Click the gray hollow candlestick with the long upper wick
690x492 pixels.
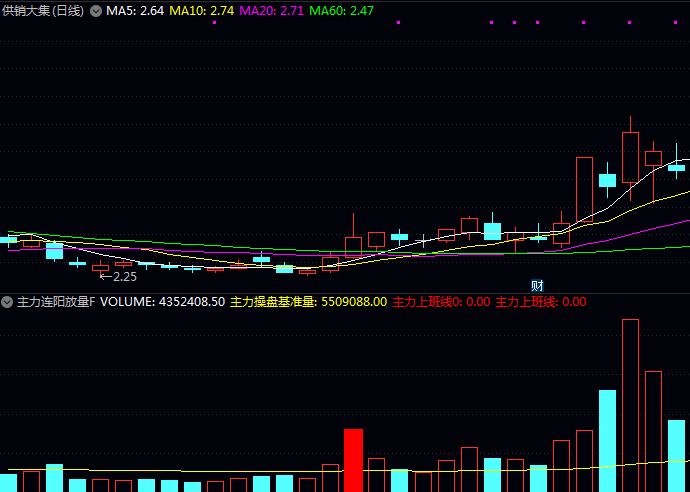353,244
